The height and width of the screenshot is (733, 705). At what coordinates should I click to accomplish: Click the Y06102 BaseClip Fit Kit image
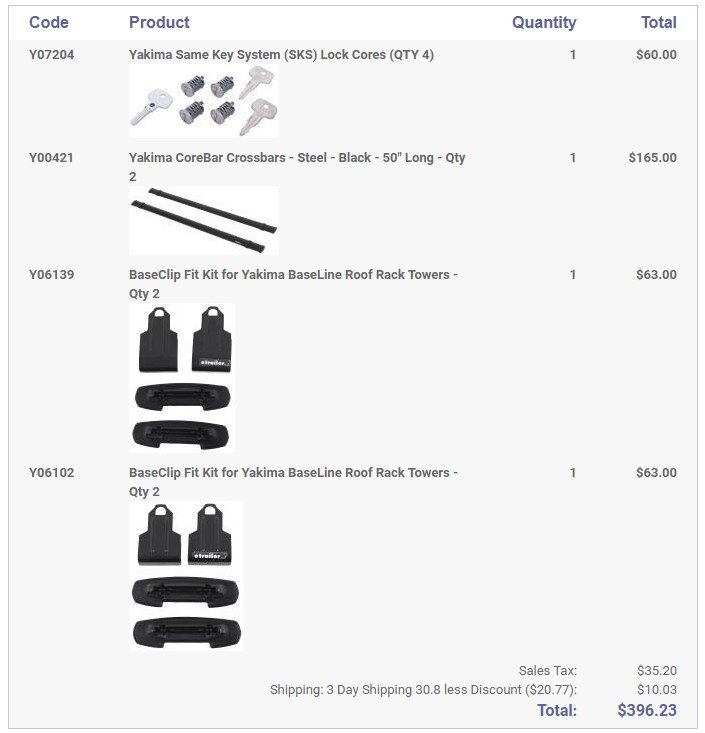point(186,576)
